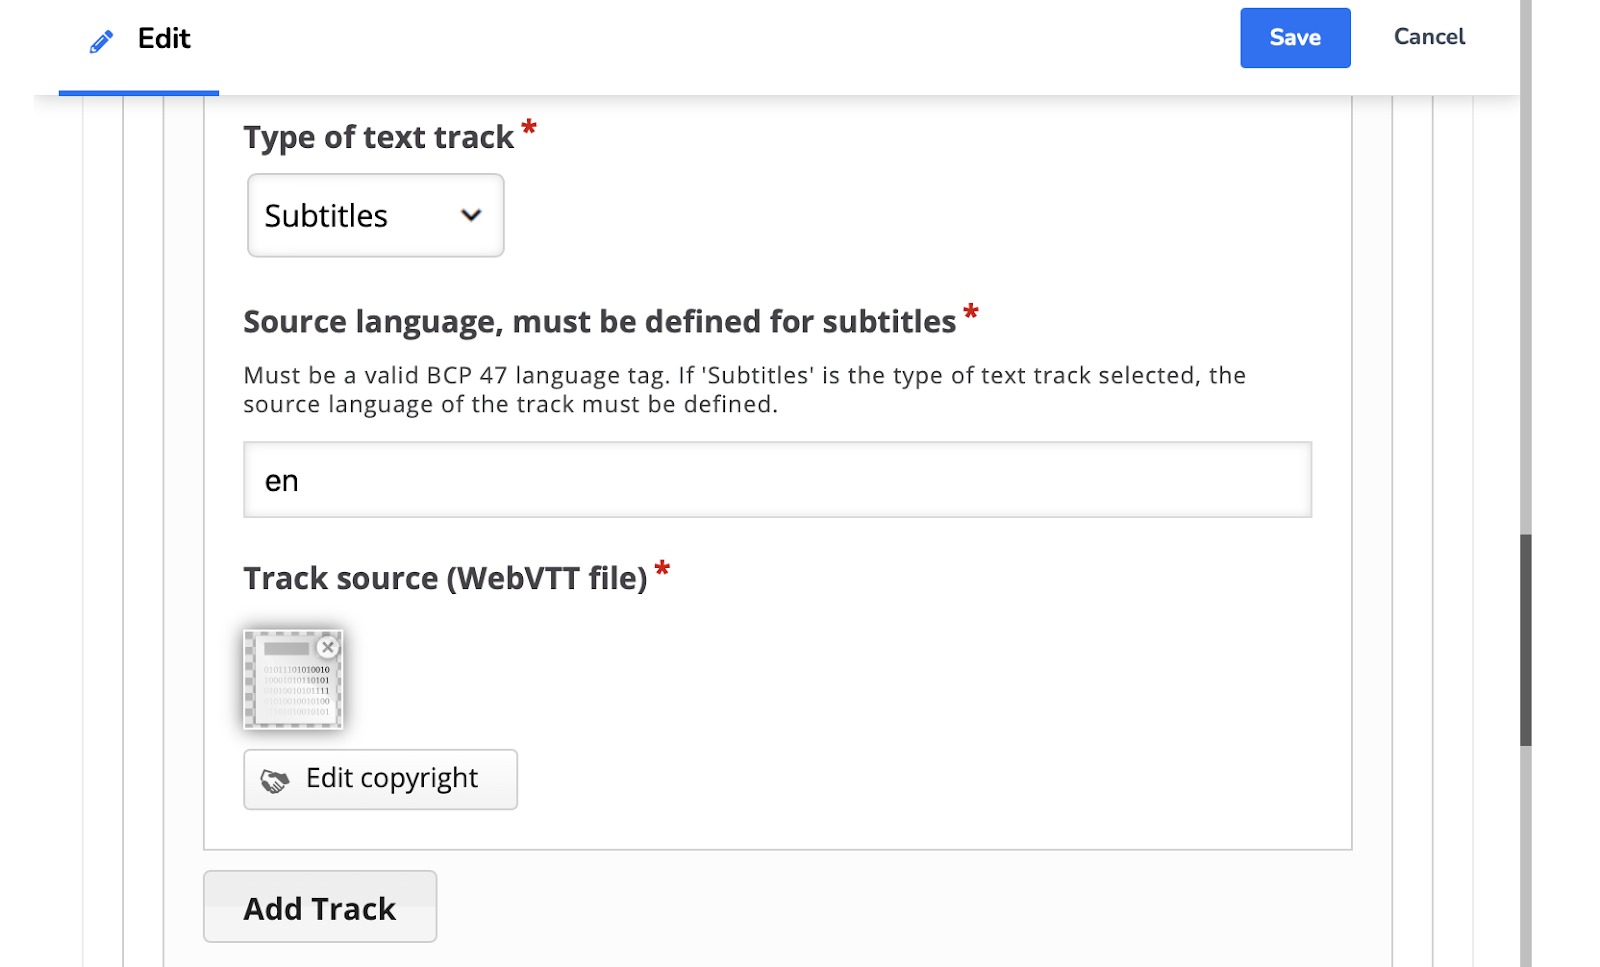
Task: Click the "Source language, must be defined for subtitles" label
Action: point(600,322)
